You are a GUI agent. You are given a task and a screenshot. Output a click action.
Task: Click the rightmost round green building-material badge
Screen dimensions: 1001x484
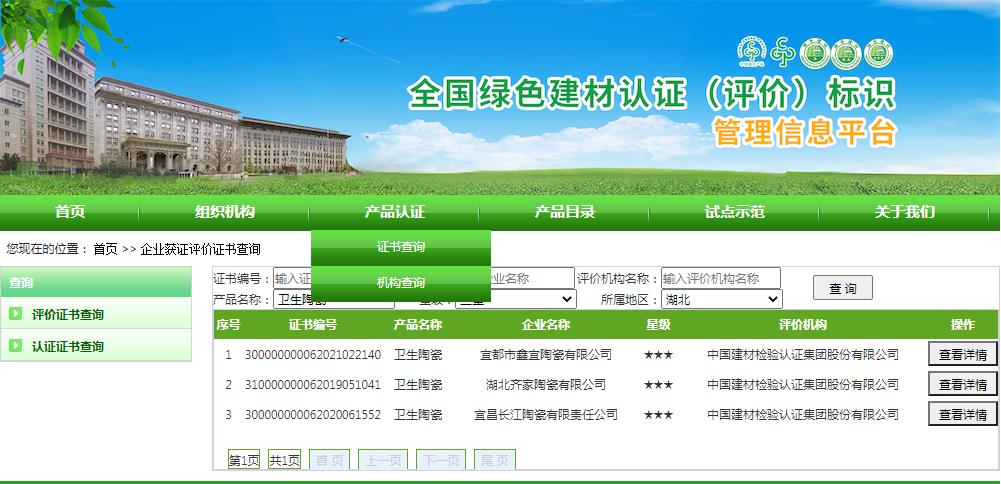878,52
